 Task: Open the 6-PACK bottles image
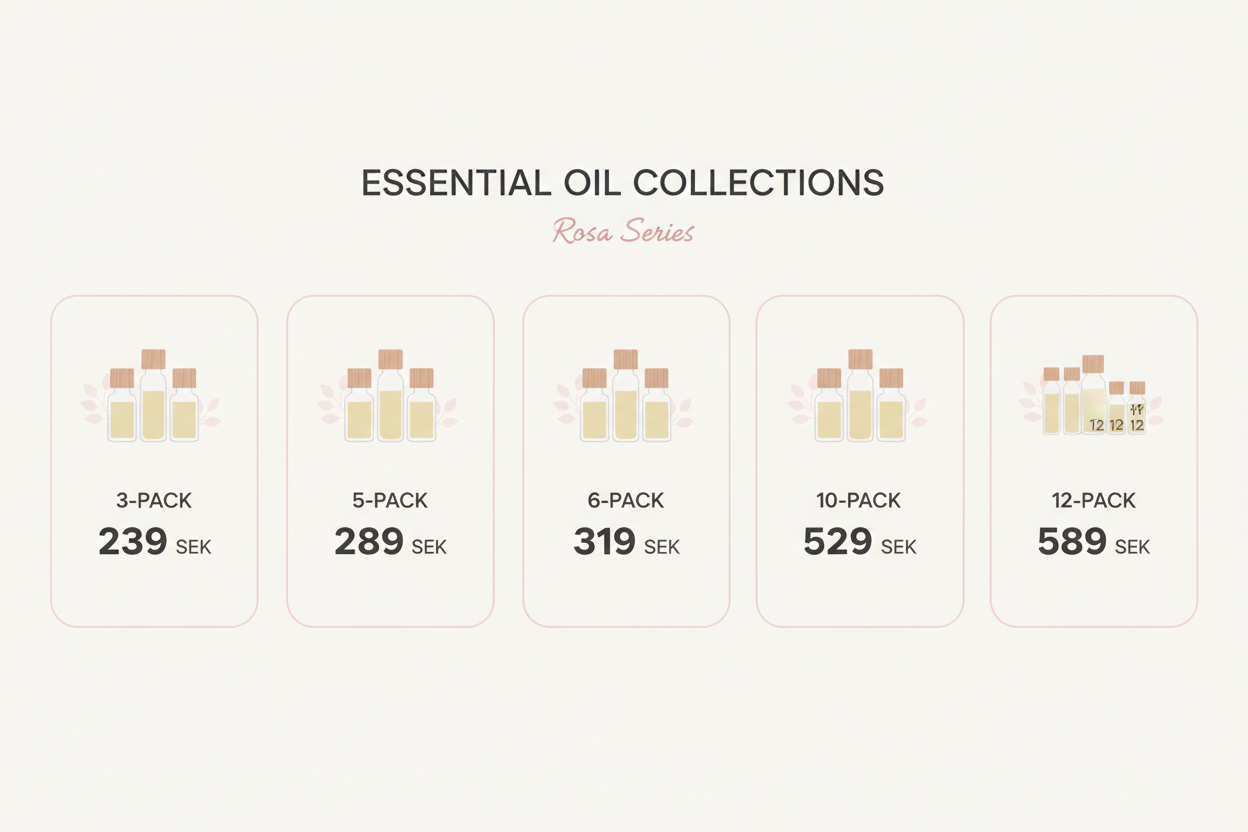coord(625,398)
